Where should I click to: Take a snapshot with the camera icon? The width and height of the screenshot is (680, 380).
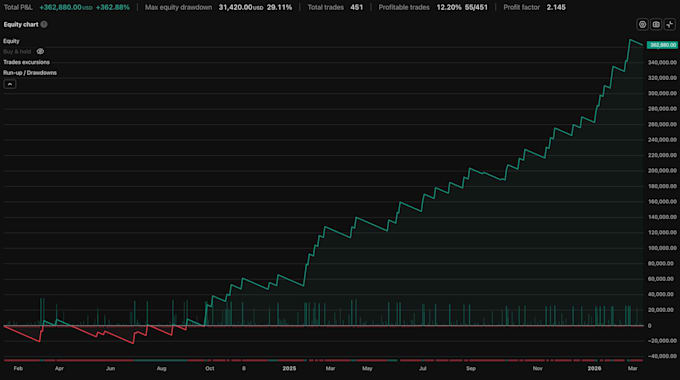tap(656, 25)
